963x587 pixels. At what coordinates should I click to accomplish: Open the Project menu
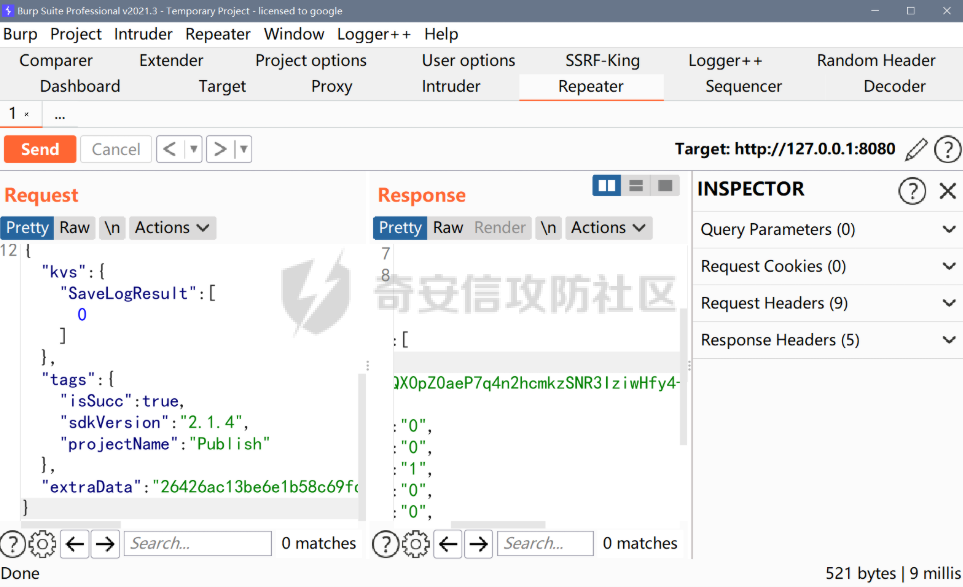[76, 34]
